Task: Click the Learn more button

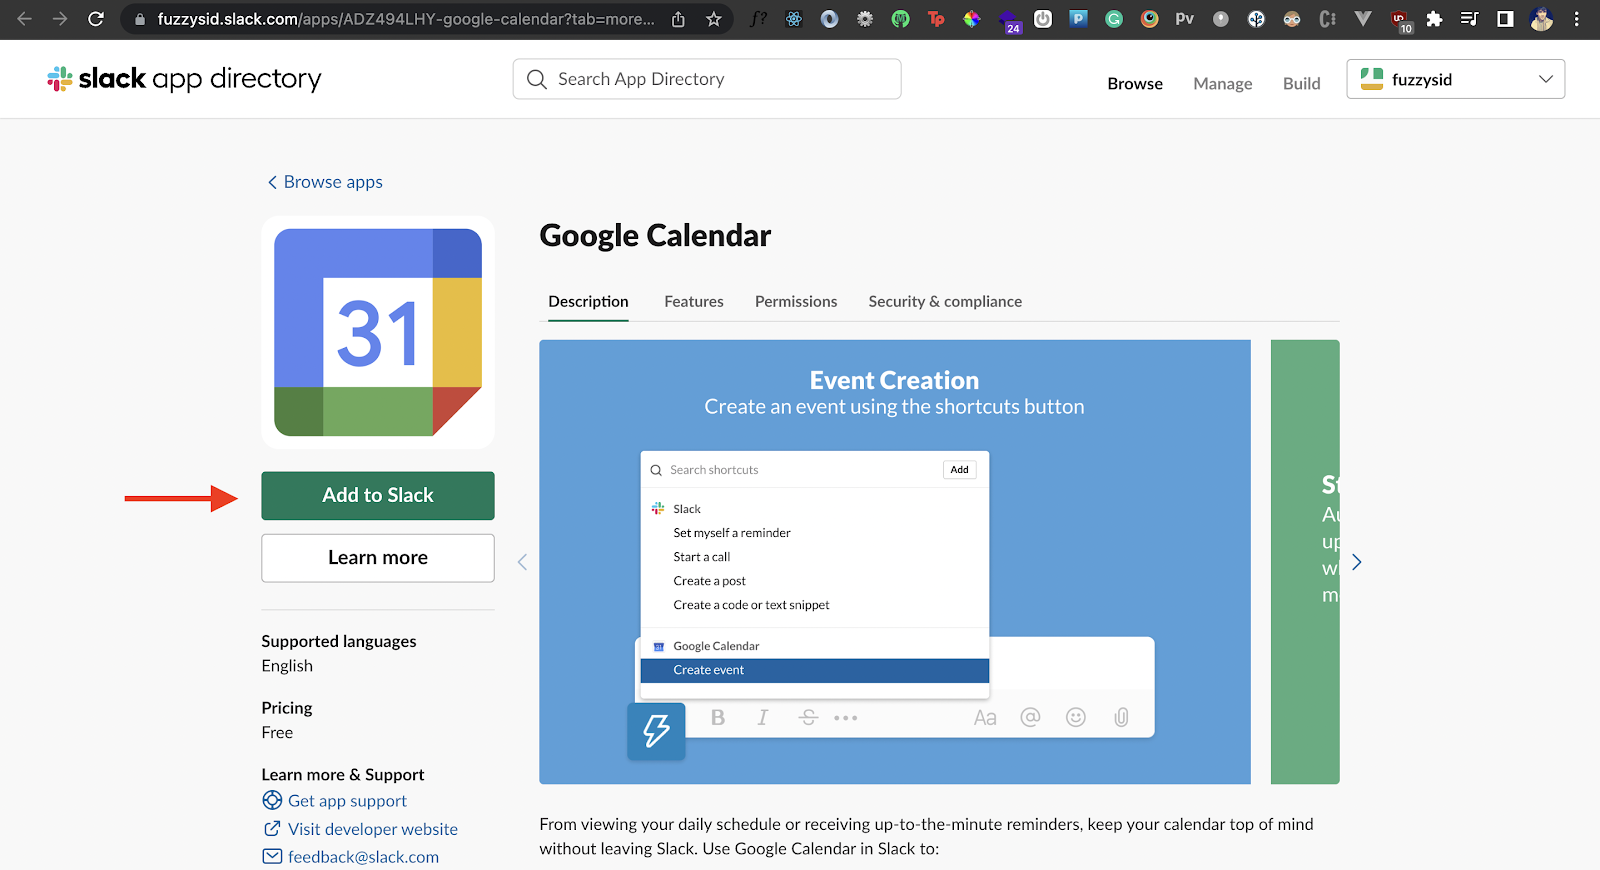Action: pos(378,558)
